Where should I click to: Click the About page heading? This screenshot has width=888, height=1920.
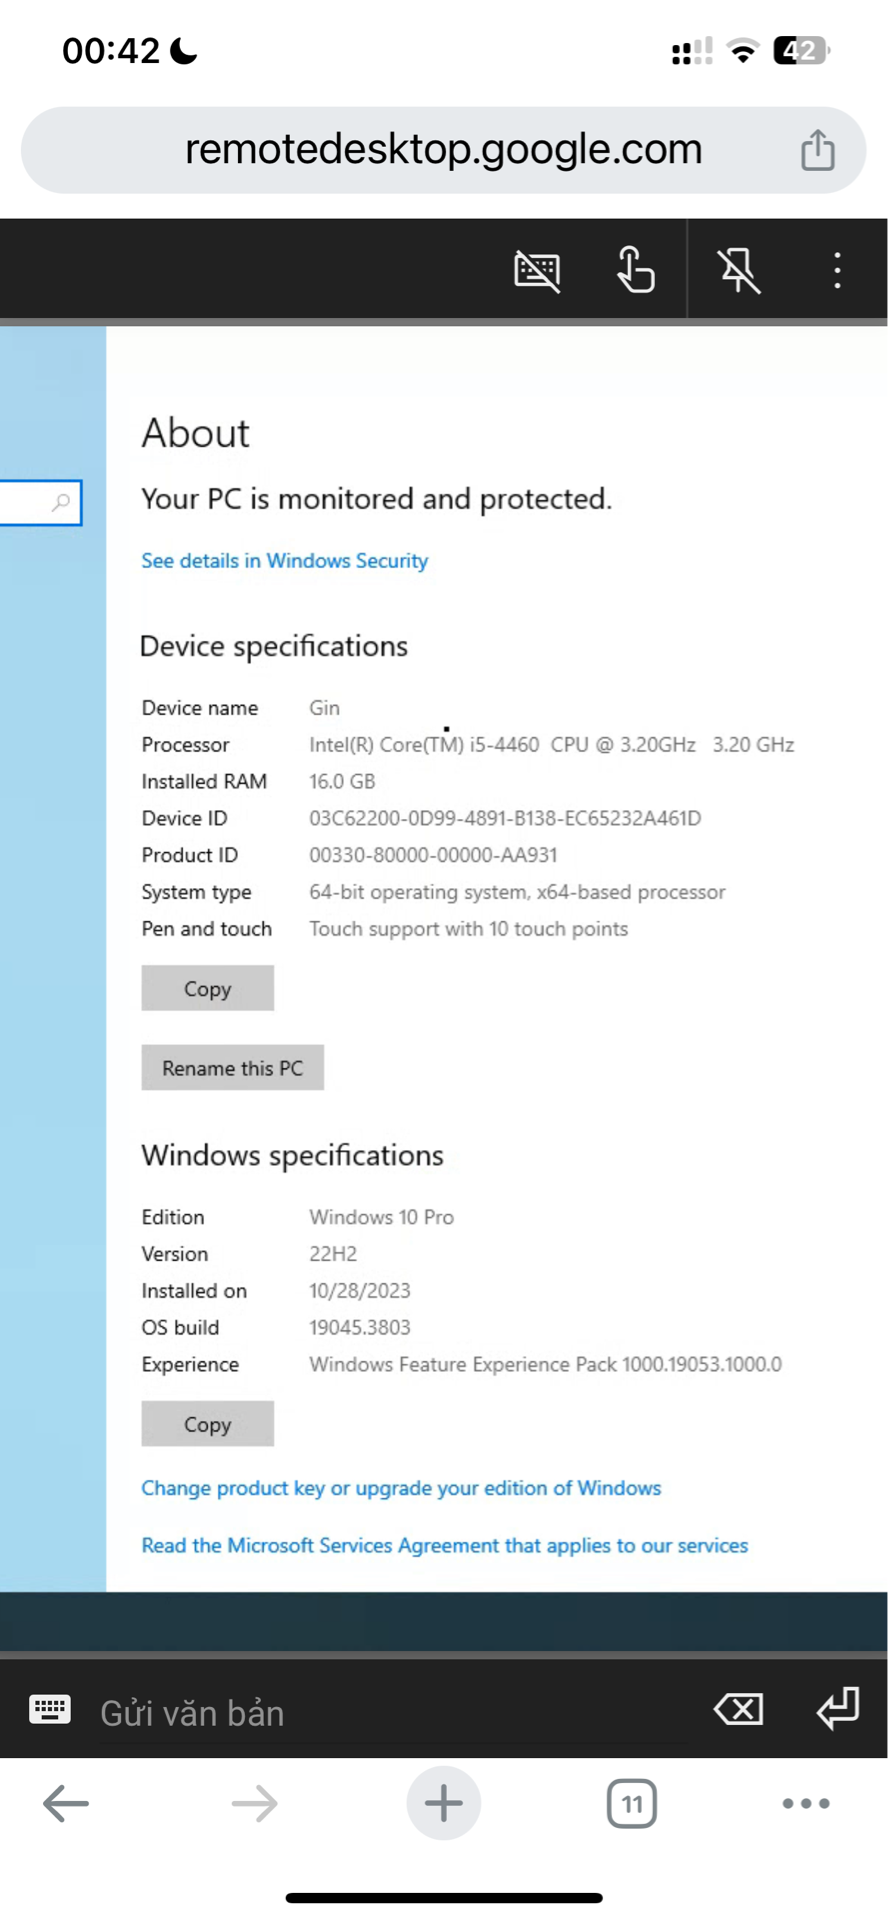(x=196, y=433)
